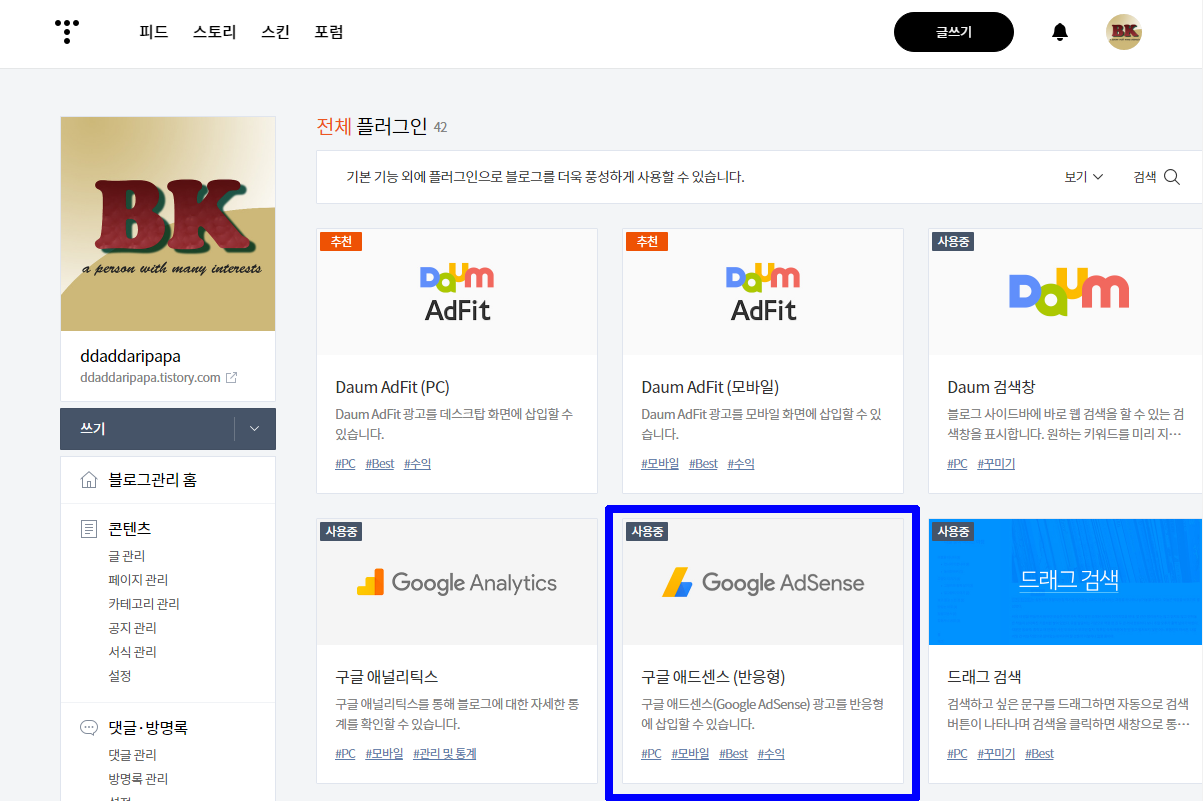
Task: Click #PC tag on Daum AdFit (PC)
Action: (x=346, y=464)
